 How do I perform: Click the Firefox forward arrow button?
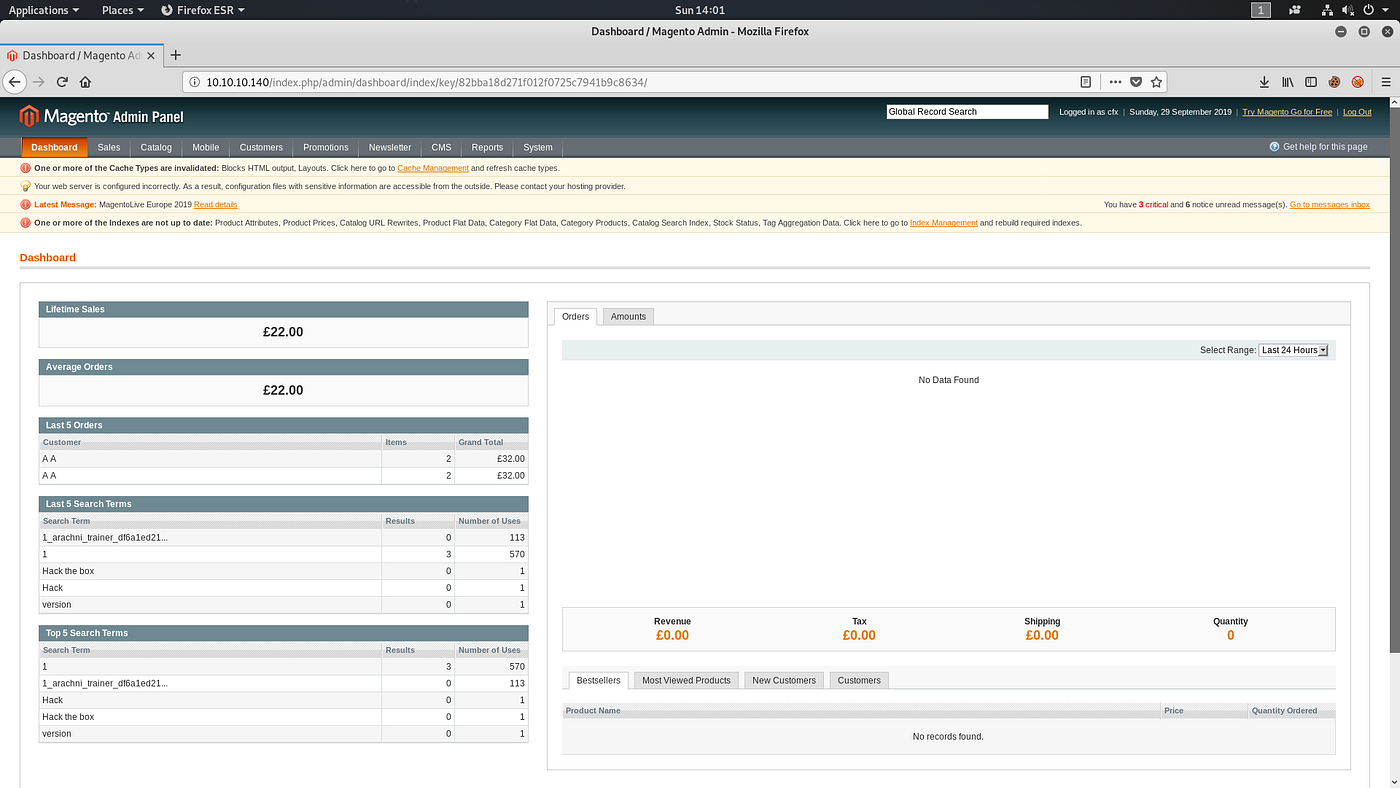(x=39, y=82)
